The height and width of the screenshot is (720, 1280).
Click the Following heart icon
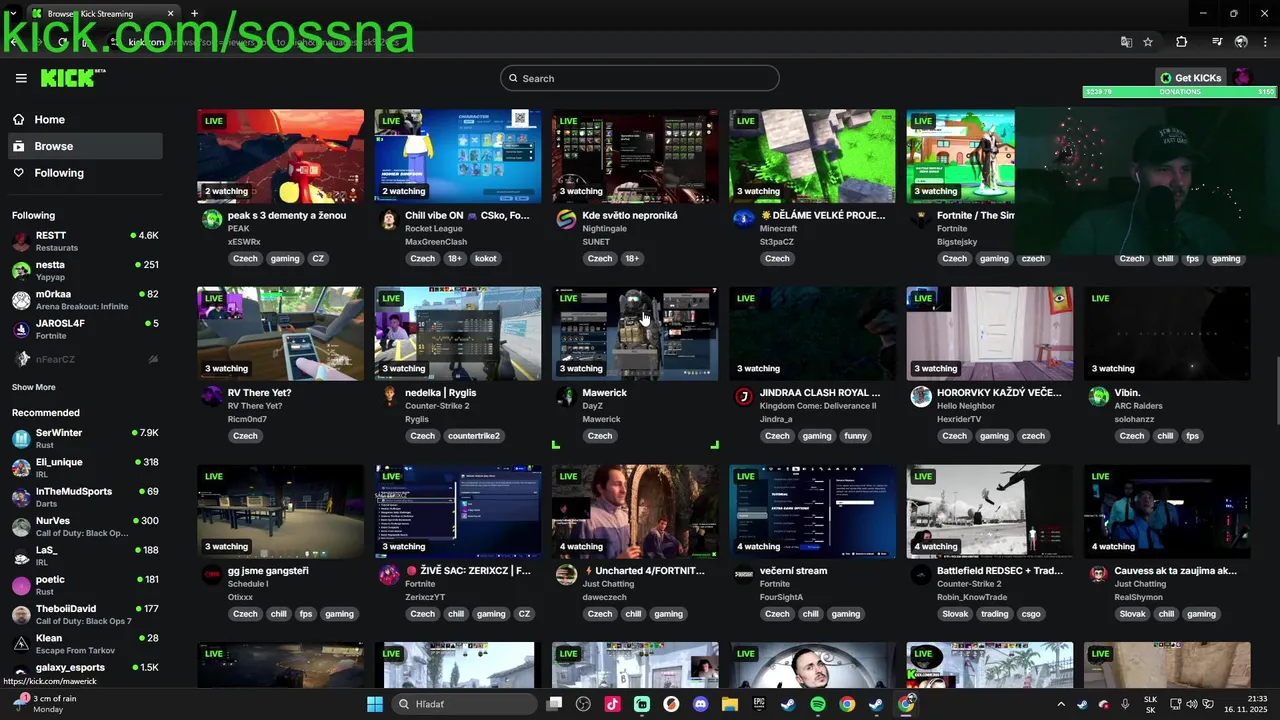pyautogui.click(x=19, y=173)
